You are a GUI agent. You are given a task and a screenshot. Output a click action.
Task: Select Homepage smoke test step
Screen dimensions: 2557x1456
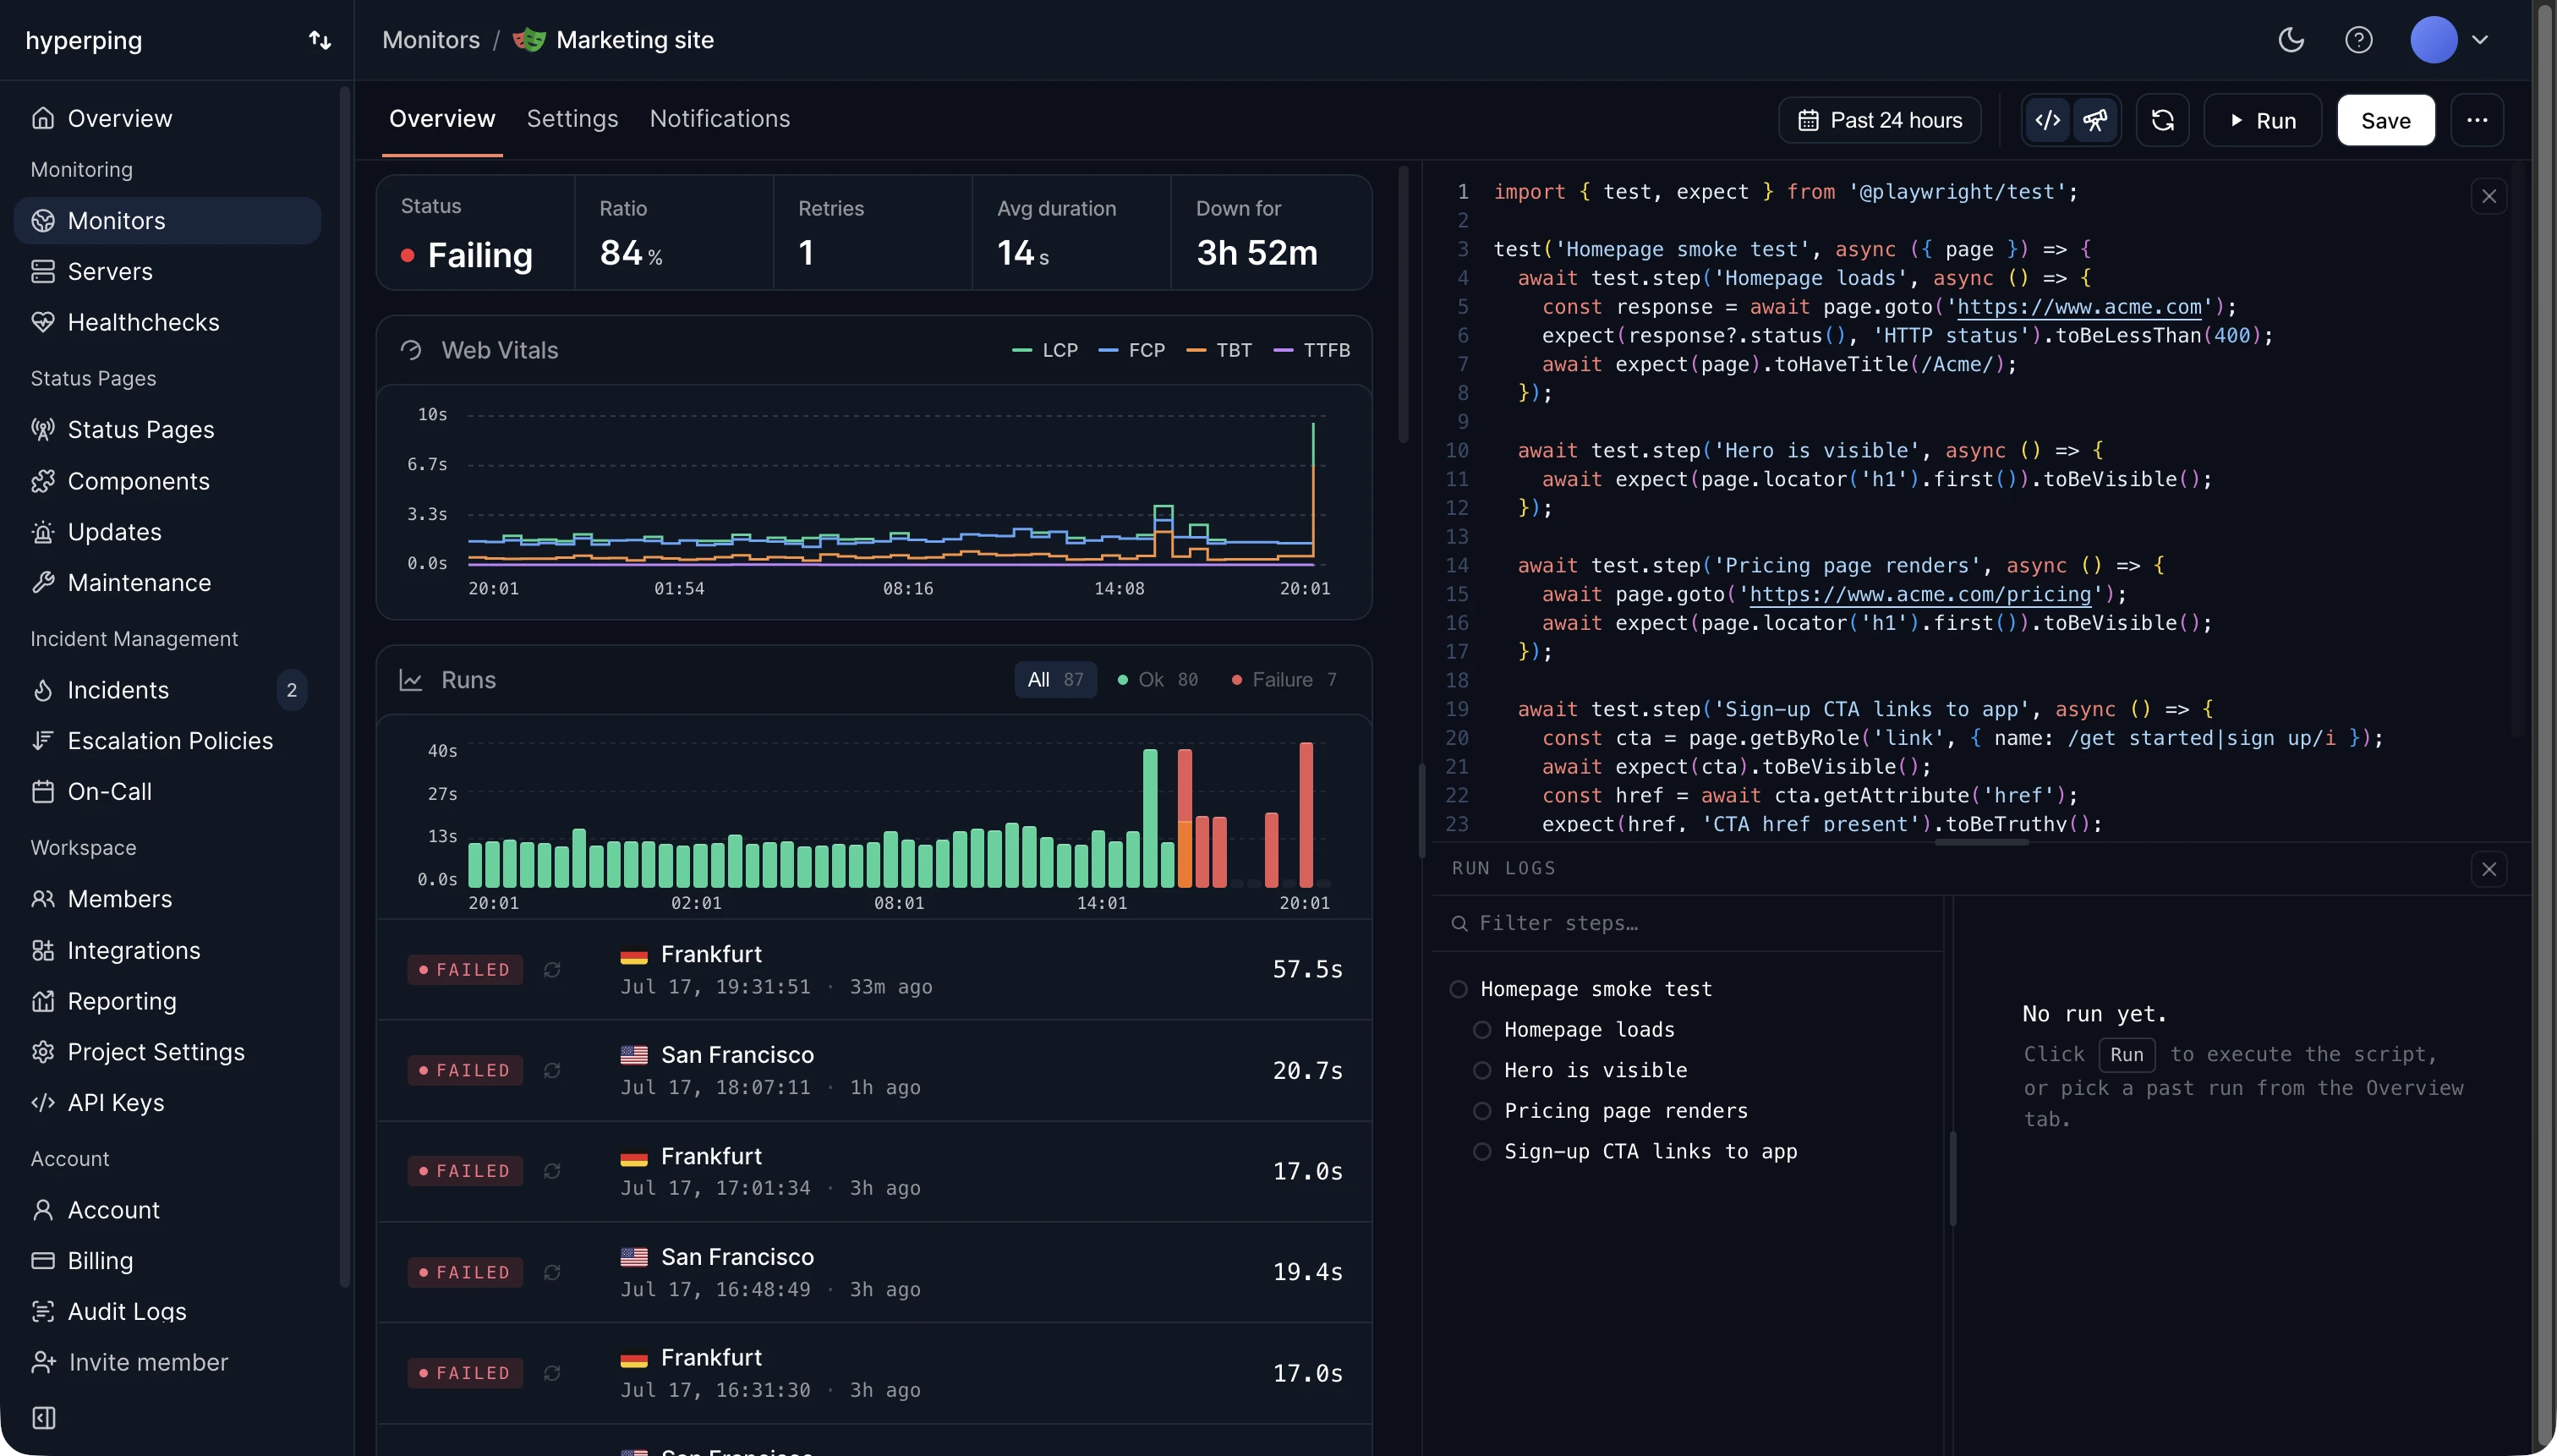[x=1581, y=989]
